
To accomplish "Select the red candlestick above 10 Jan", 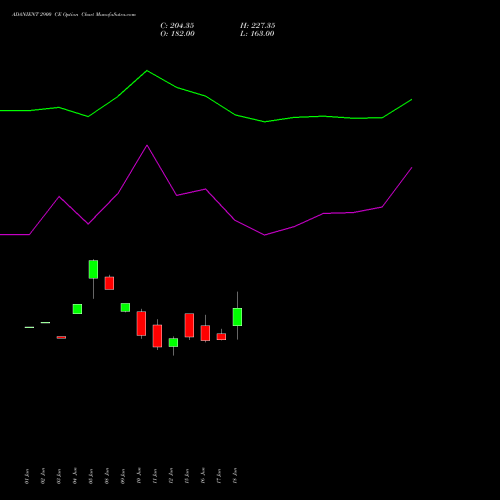I will 141,323.
